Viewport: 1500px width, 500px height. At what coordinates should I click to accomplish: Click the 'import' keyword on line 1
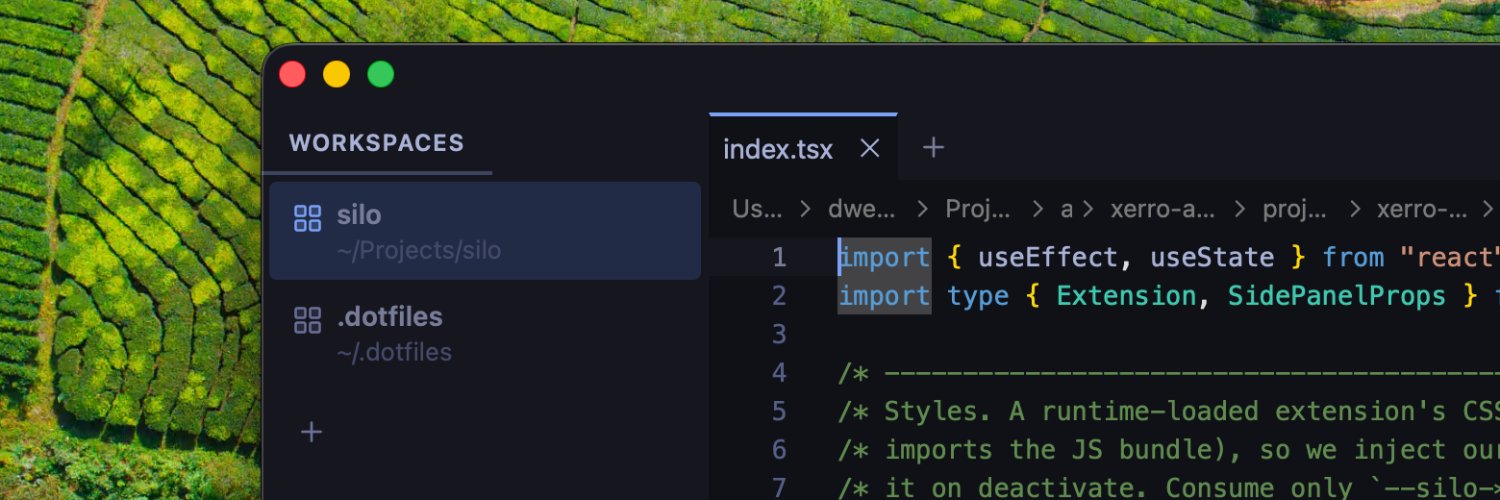pyautogui.click(x=884, y=258)
